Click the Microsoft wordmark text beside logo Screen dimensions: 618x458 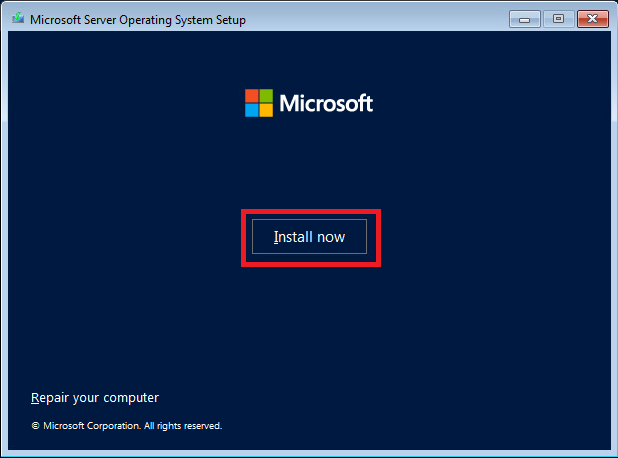326,103
